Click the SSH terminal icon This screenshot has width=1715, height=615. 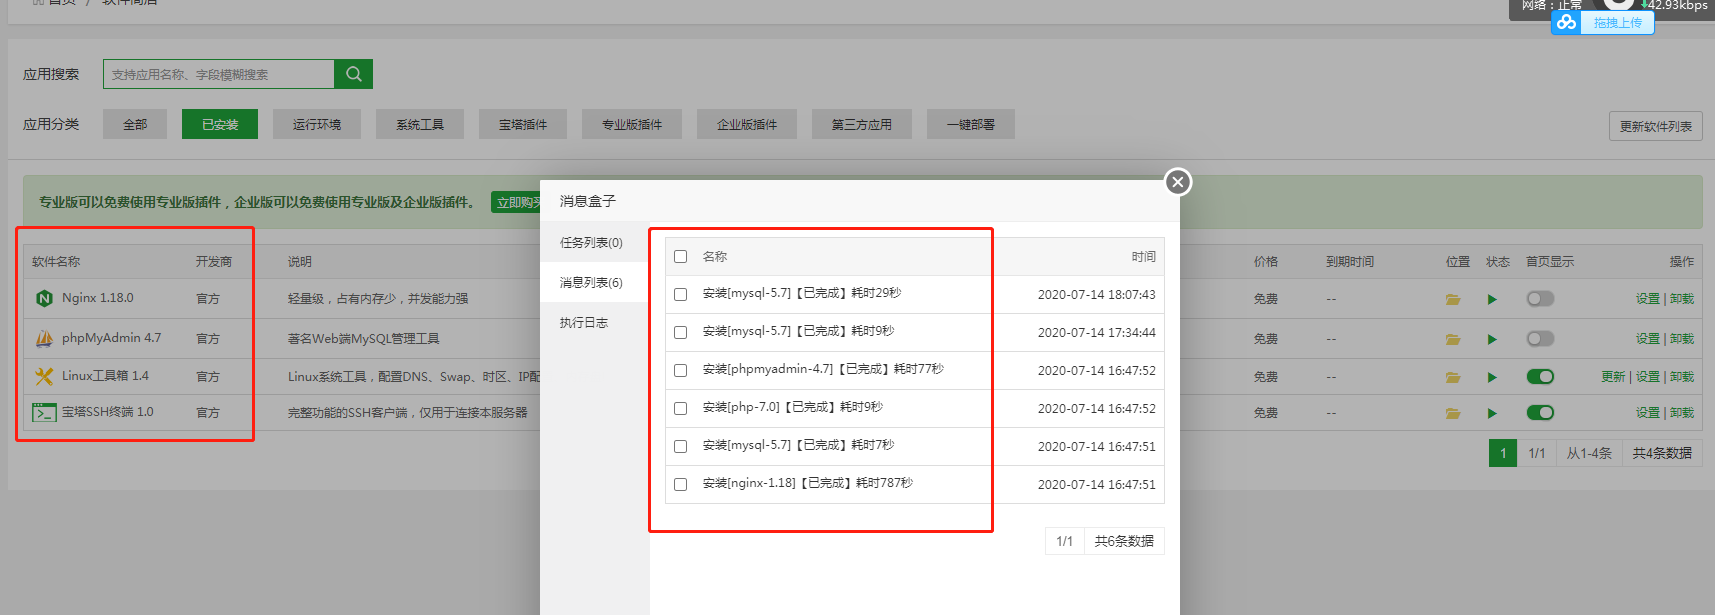(44, 412)
